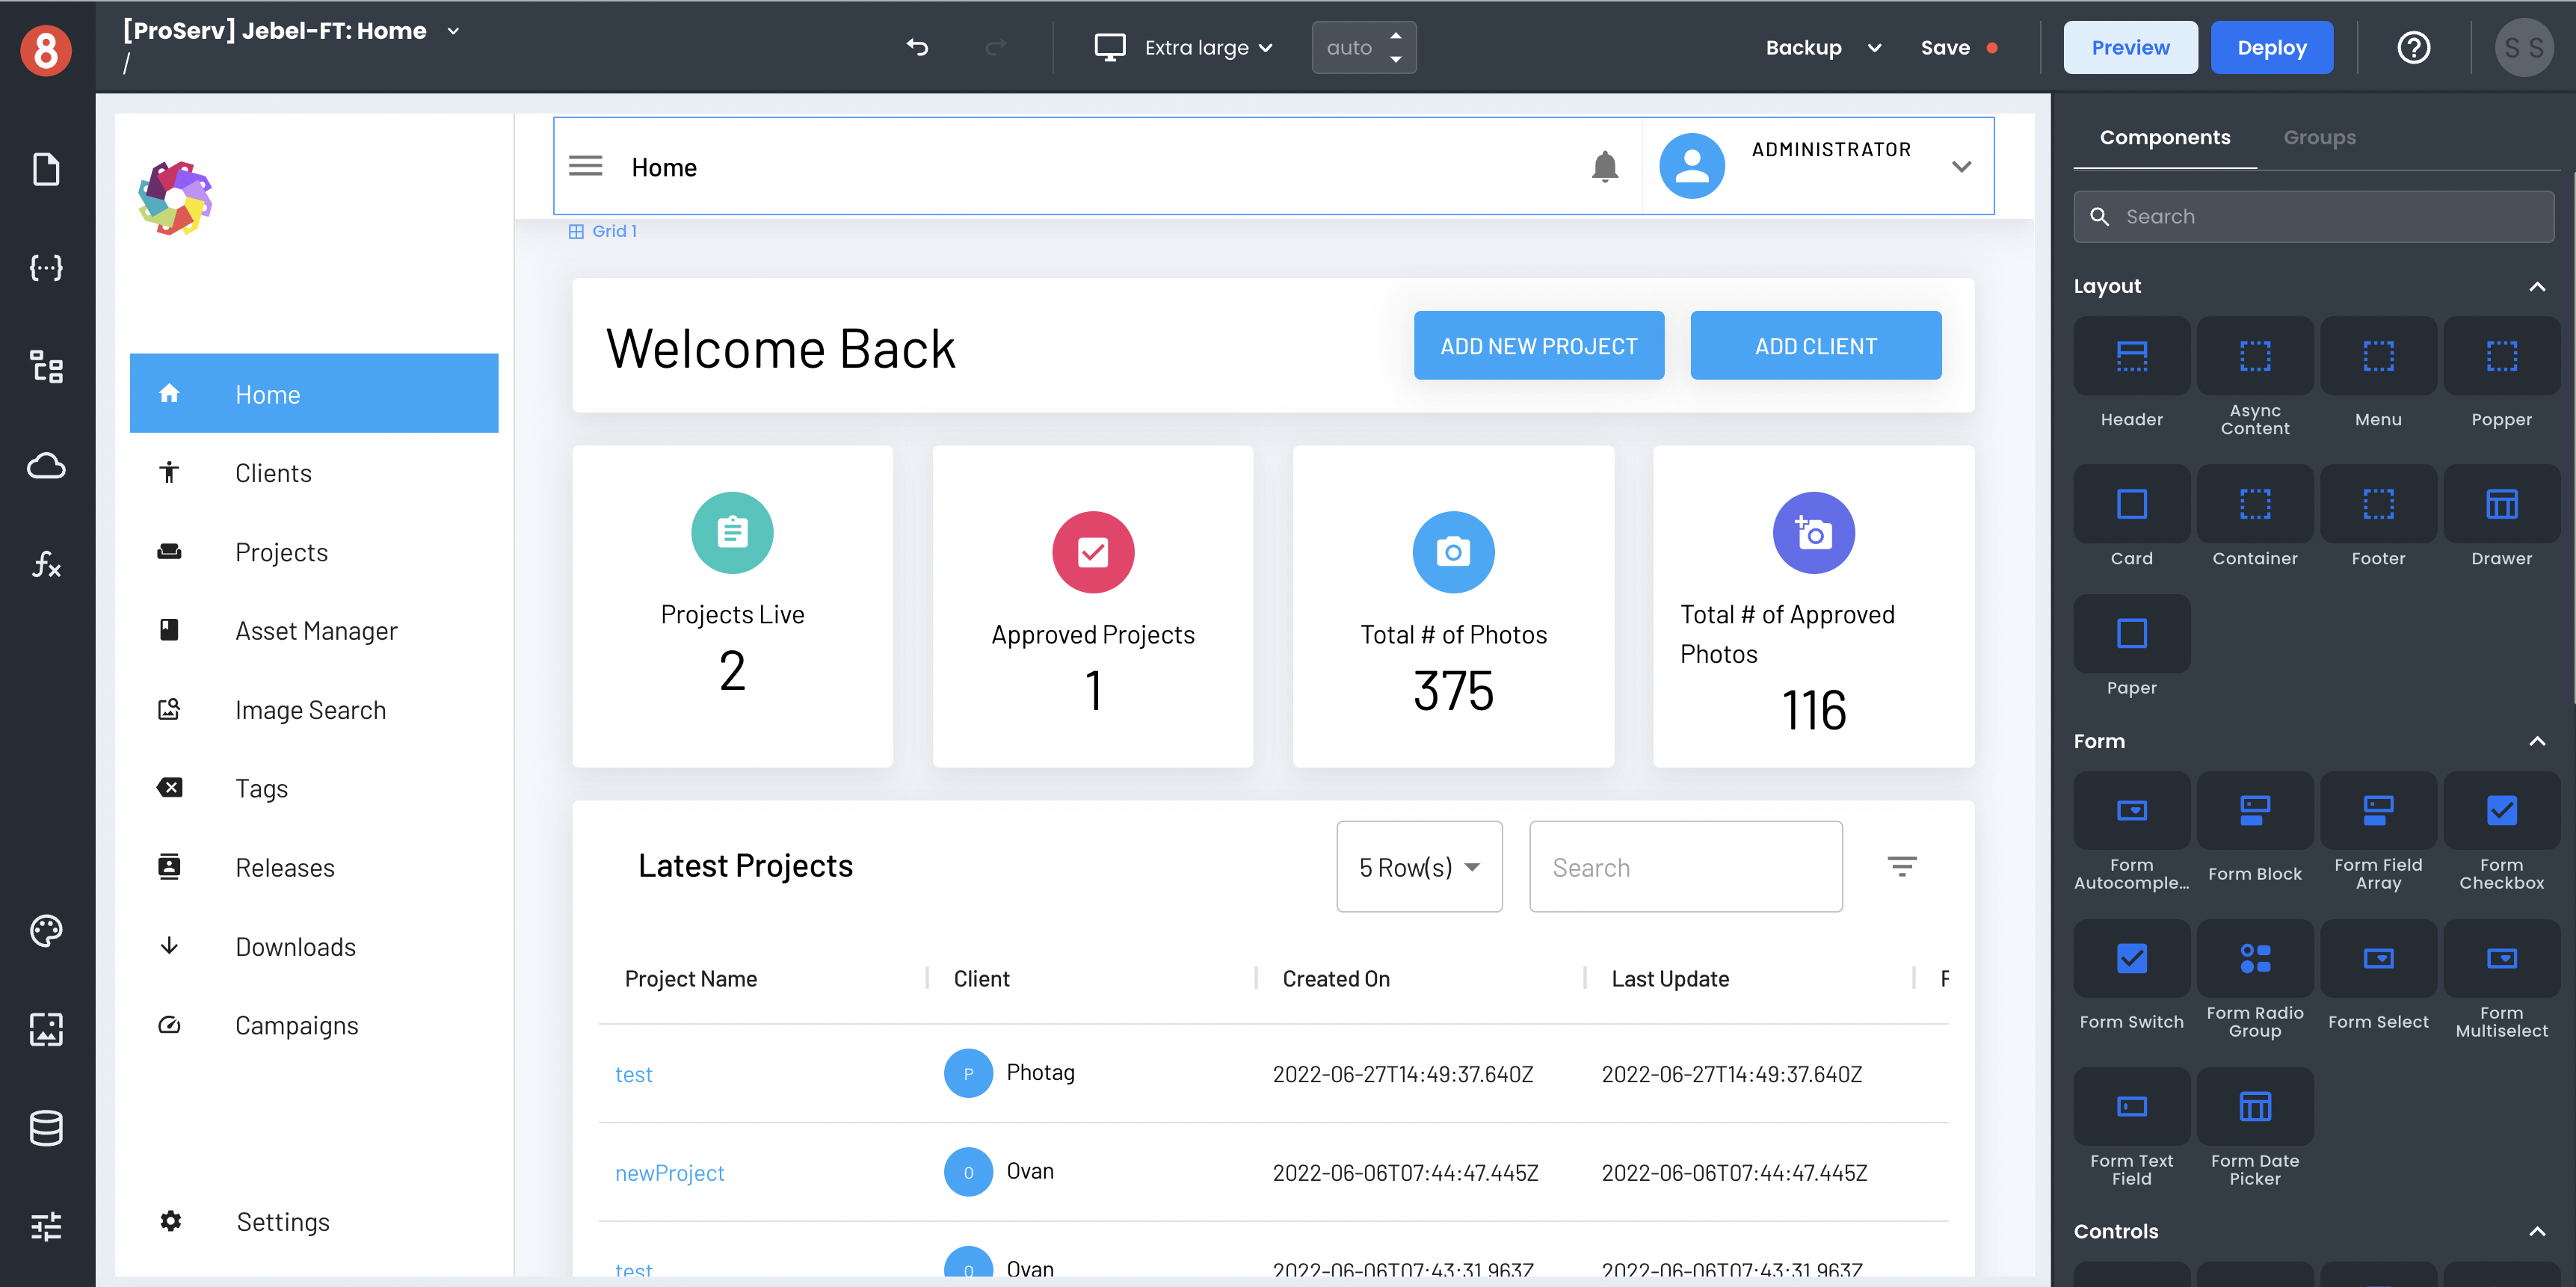The width and height of the screenshot is (2576, 1287).
Task: Click the ADD NEW PROJECT button
Action: pyautogui.click(x=1539, y=345)
